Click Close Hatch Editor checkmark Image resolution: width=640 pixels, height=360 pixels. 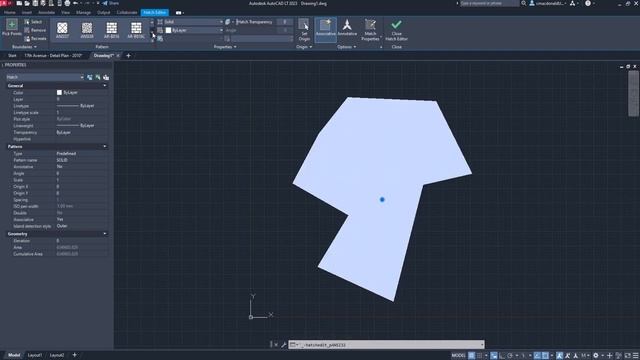(396, 30)
